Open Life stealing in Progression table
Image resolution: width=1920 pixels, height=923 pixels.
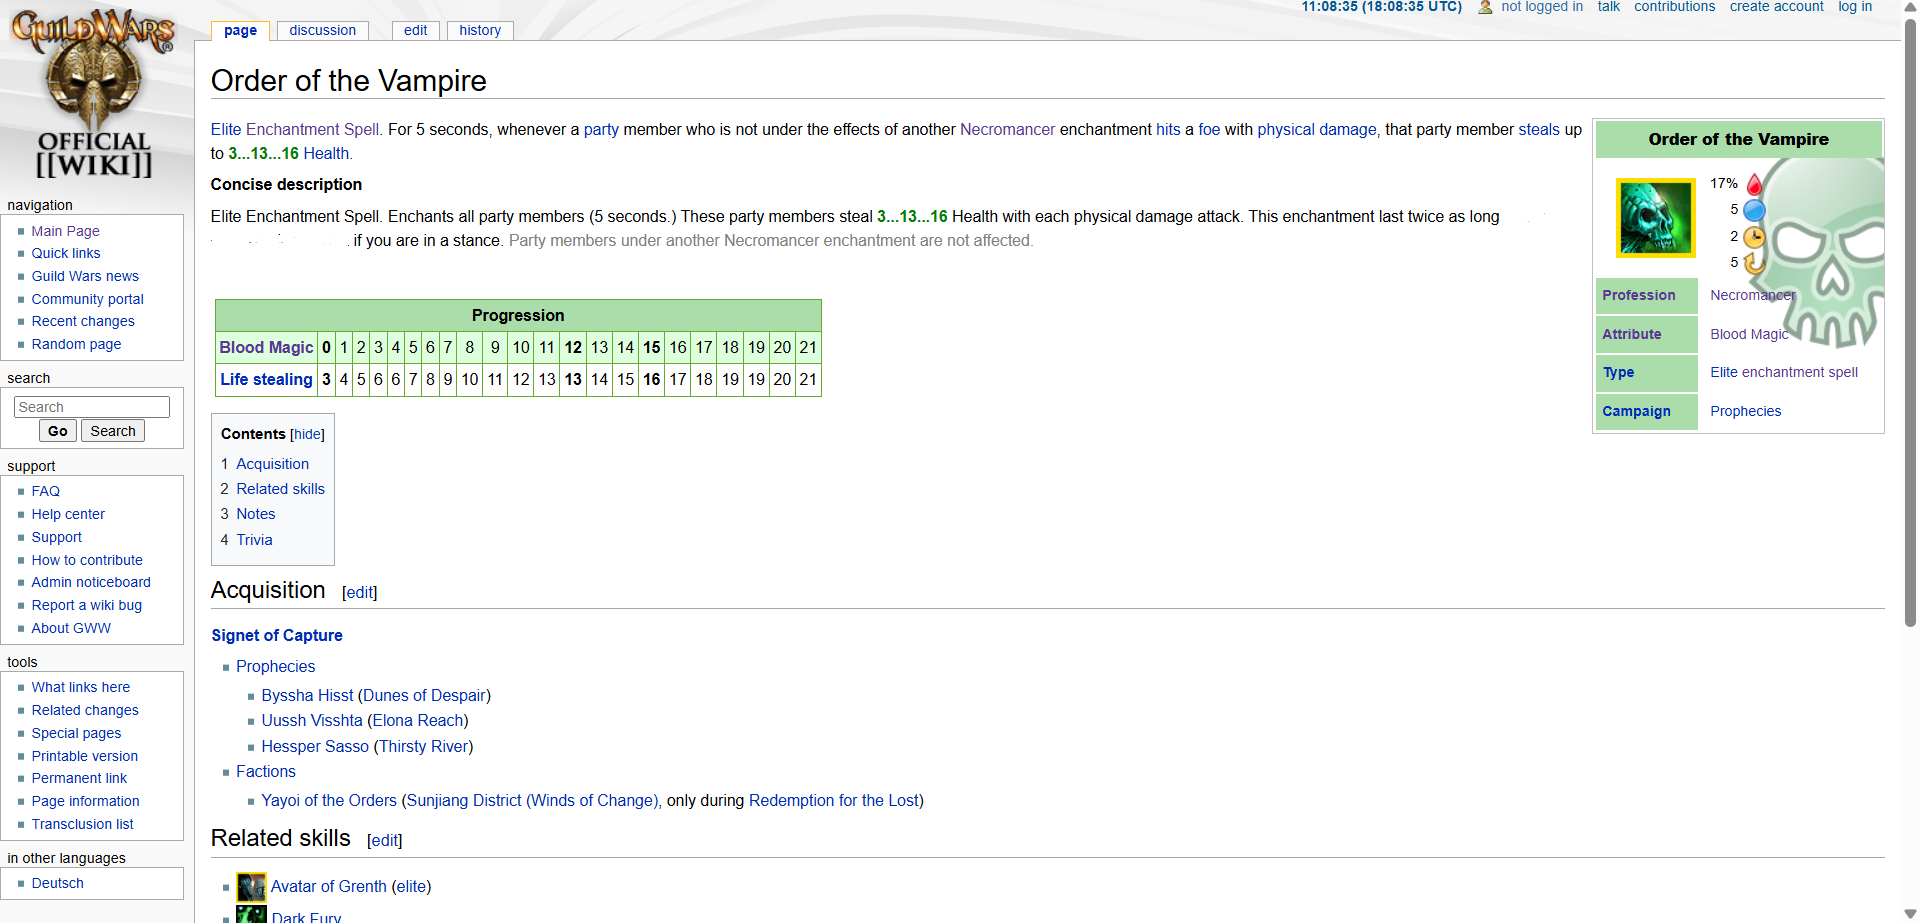266,379
